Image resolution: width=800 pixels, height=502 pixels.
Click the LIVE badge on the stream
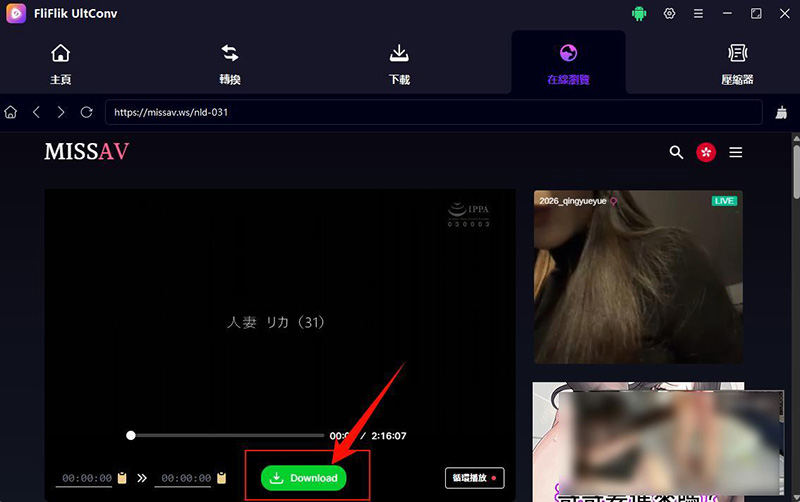pyautogui.click(x=724, y=201)
